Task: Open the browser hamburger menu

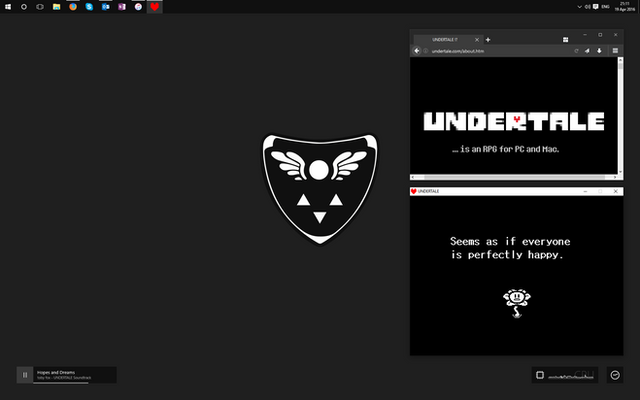Action: pyautogui.click(x=615, y=51)
